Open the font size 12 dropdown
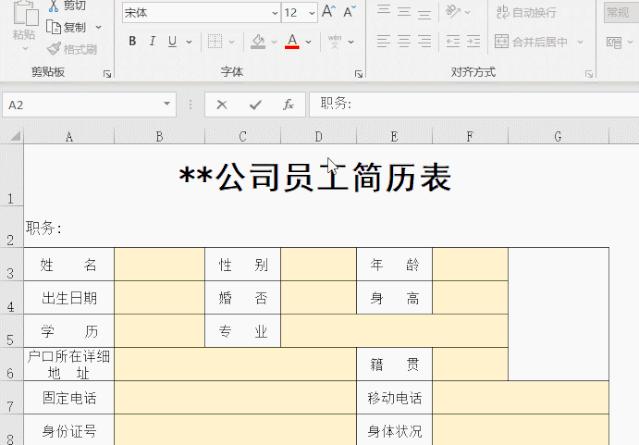Image resolution: width=639 pixels, height=445 pixels. tap(312, 13)
